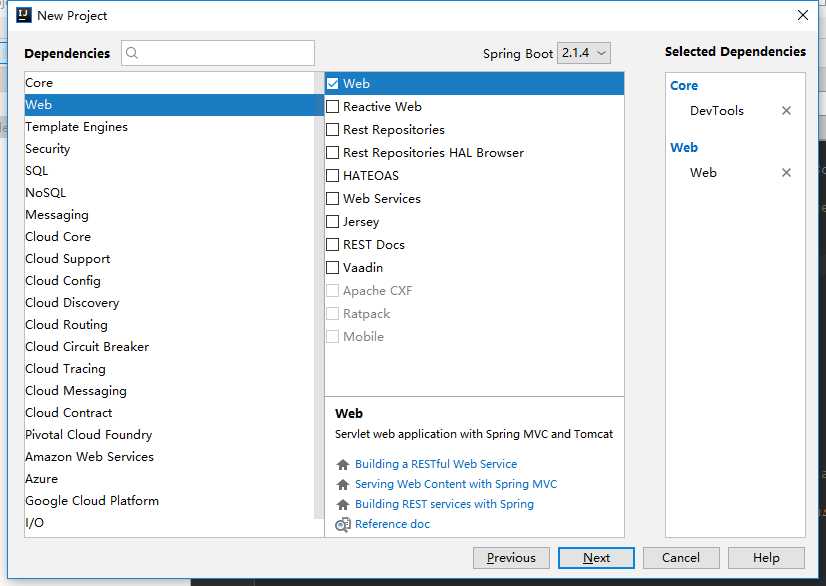The height and width of the screenshot is (586, 826).
Task: Open Building REST services with Spring link
Action: pos(444,504)
